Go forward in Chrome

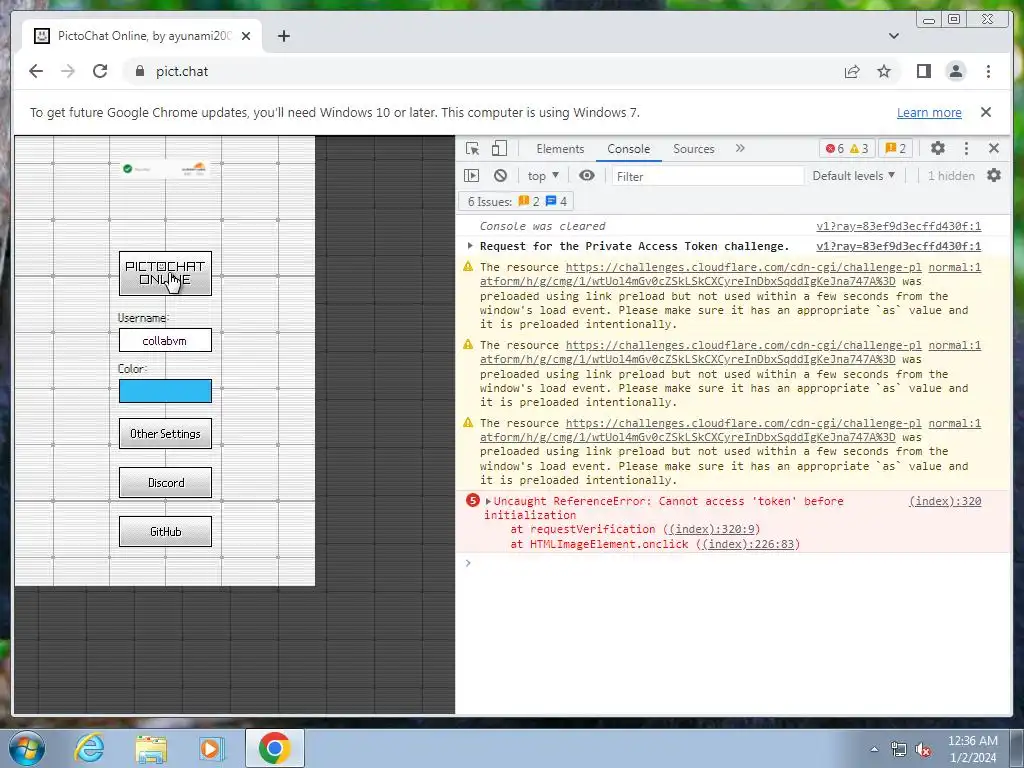tap(68, 71)
